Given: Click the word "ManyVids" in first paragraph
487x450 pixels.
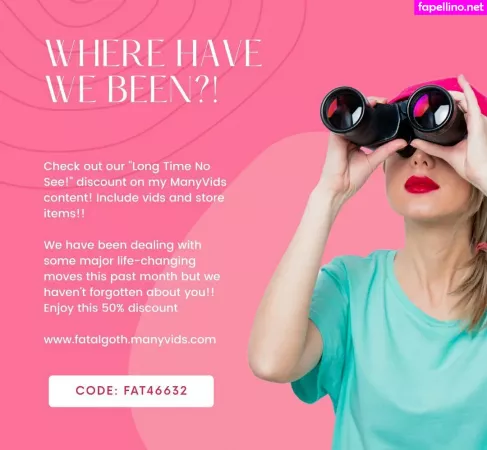Looking at the screenshot, I should pos(198,182).
